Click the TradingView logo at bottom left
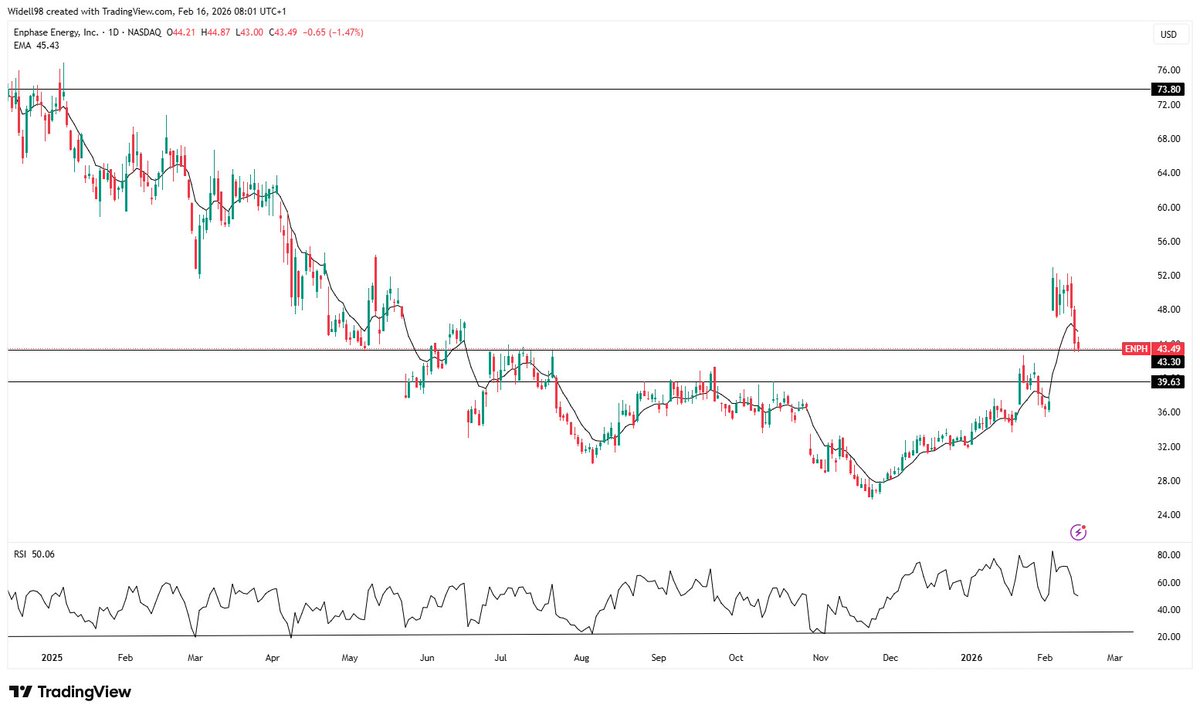 [70, 692]
